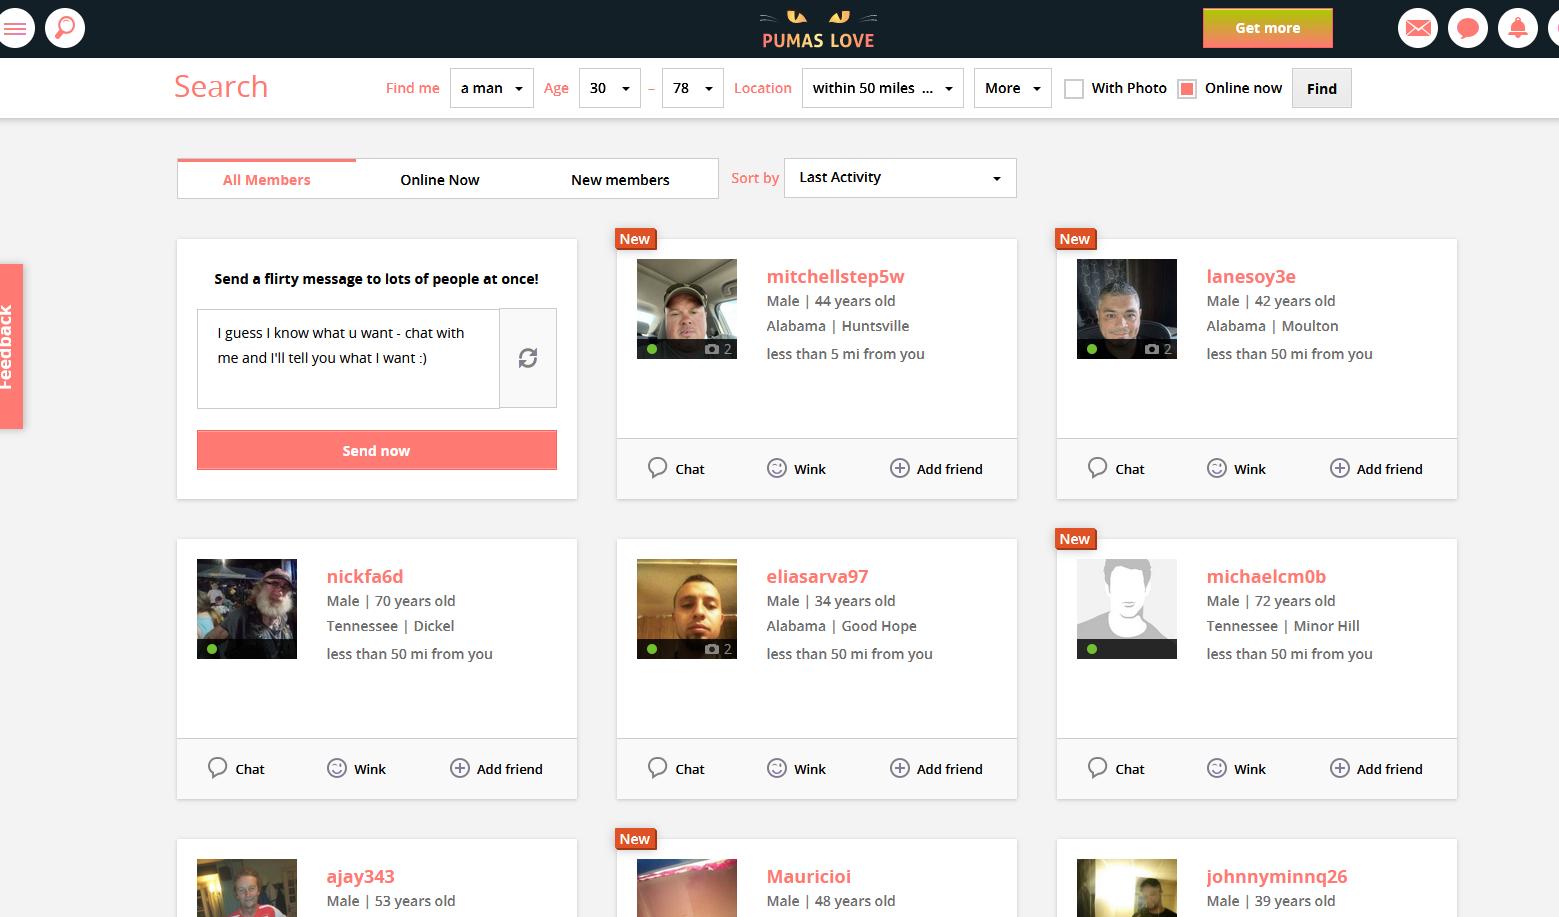Add lanesoy3e as a friend
The width and height of the screenshot is (1559, 917).
(1376, 468)
